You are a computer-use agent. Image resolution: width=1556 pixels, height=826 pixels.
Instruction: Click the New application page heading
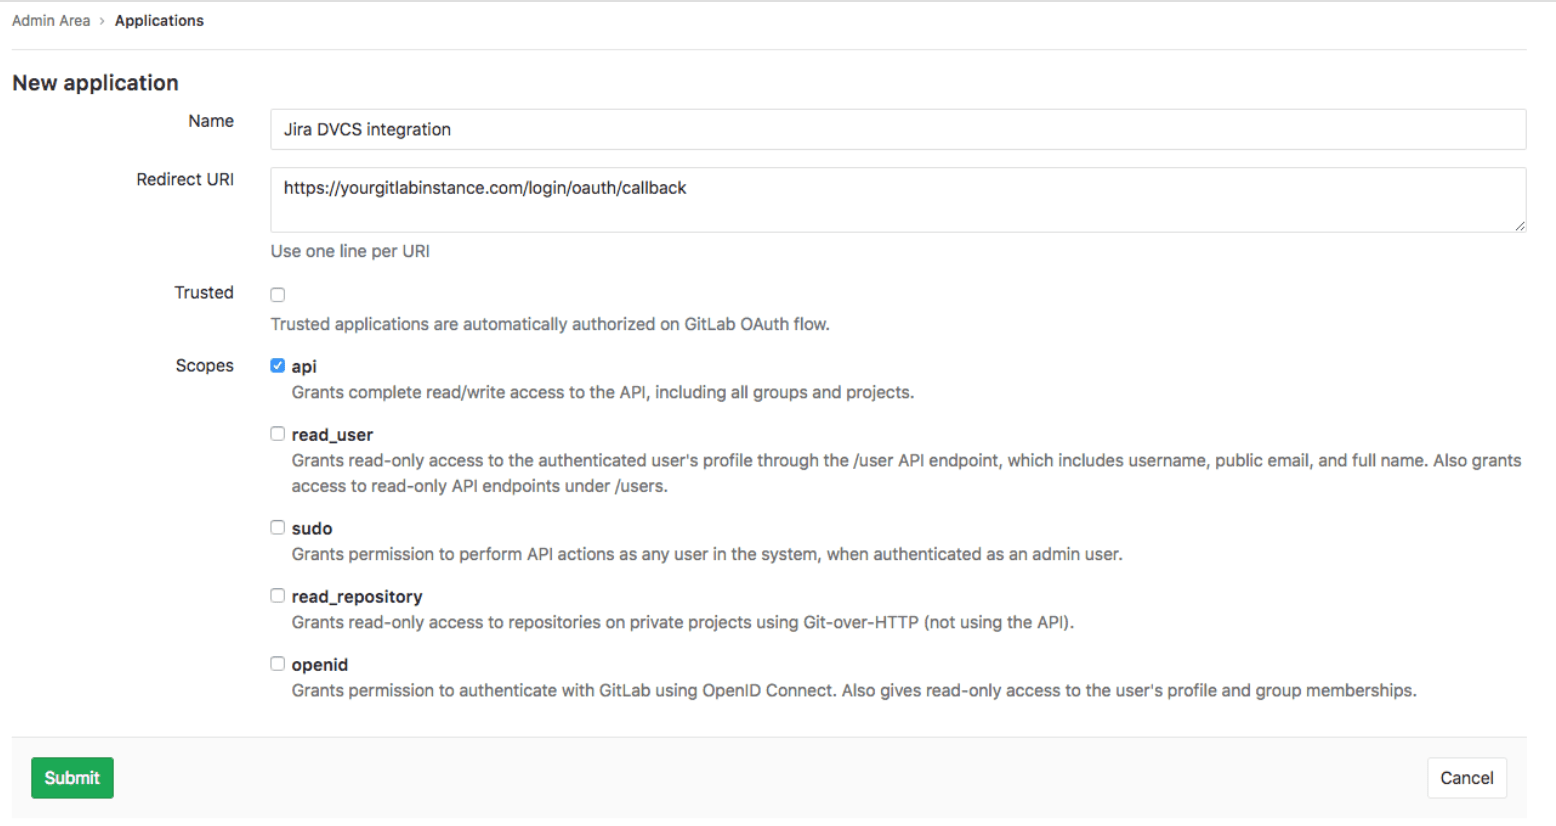(x=95, y=82)
